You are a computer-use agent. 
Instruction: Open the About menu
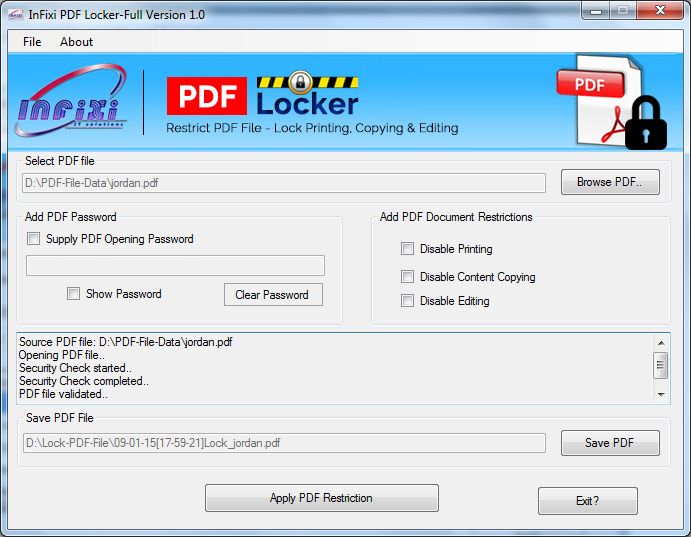click(x=76, y=42)
